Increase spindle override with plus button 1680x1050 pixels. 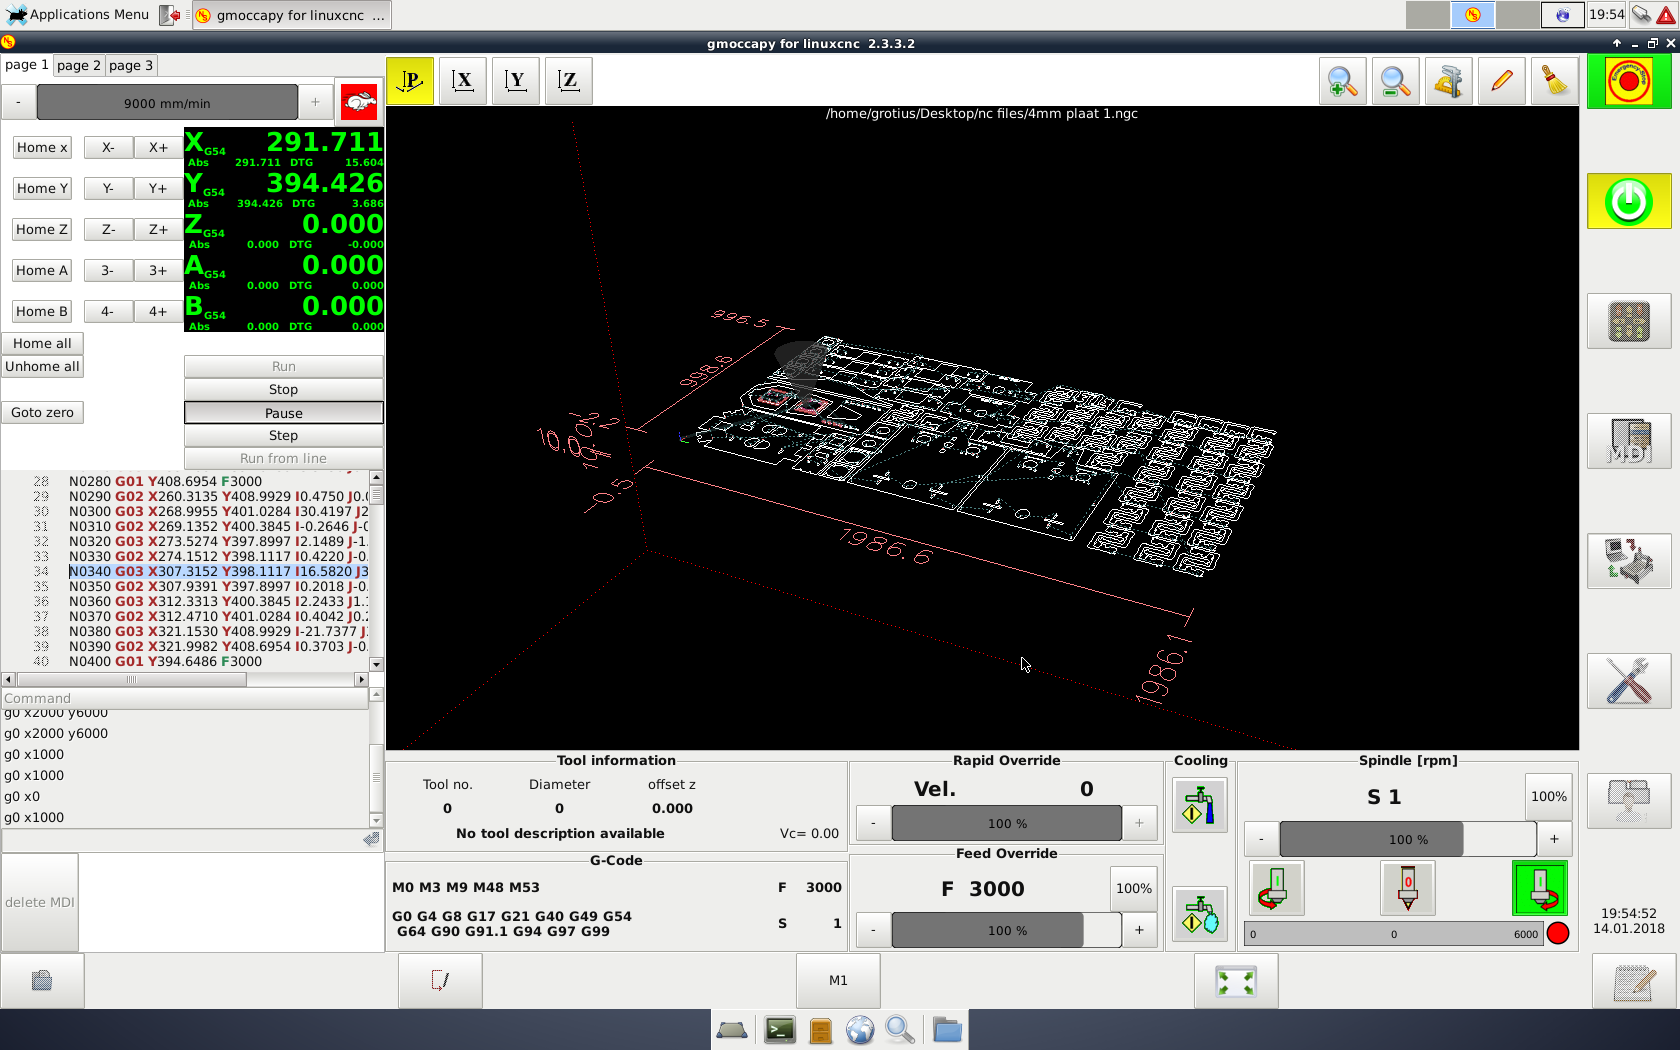coord(1554,839)
